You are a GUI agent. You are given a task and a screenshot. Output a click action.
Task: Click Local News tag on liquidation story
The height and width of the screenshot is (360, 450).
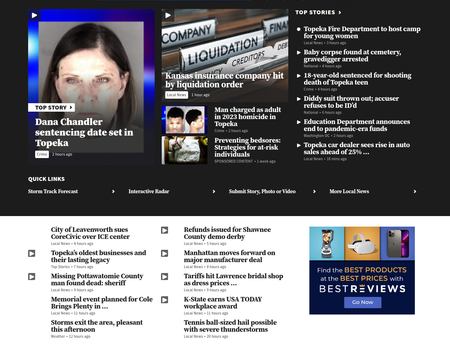click(x=176, y=95)
